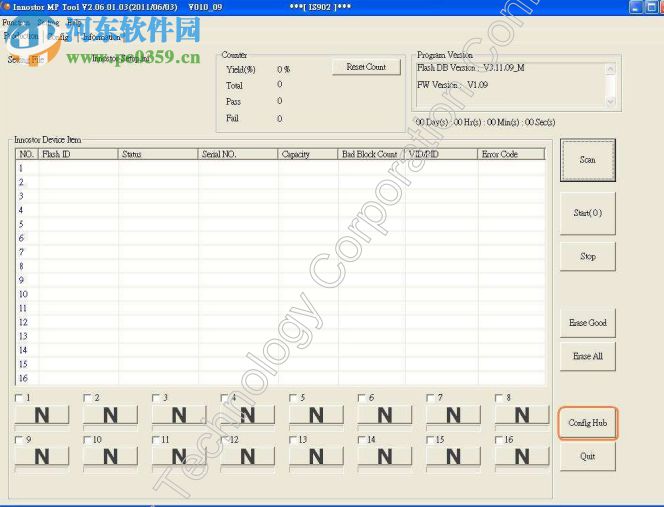Open the Function menu
The height and width of the screenshot is (507, 664).
click(x=16, y=22)
